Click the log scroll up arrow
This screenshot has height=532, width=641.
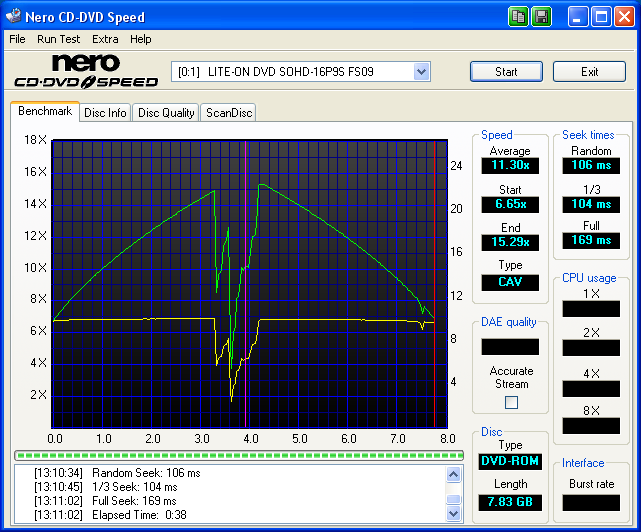[454, 474]
